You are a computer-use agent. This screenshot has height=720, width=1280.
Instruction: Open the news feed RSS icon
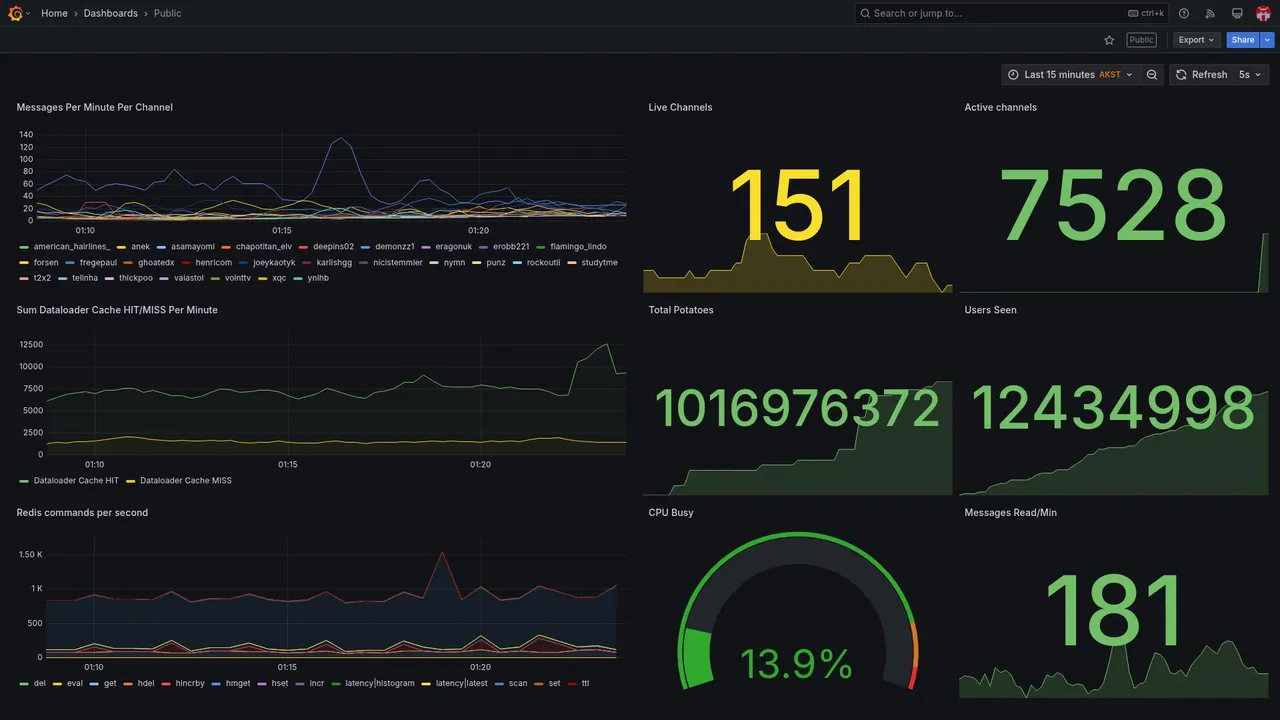click(x=1210, y=13)
